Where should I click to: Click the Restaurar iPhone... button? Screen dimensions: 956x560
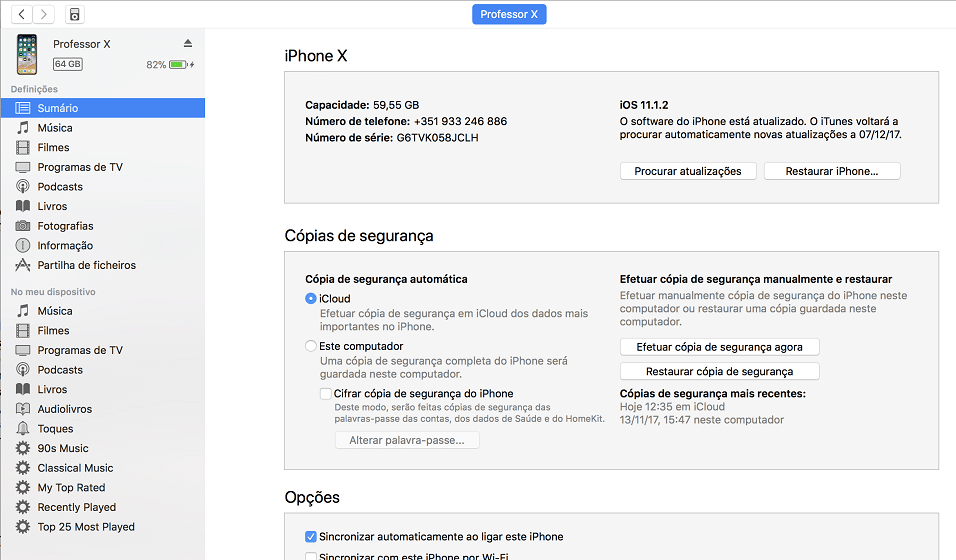pos(832,171)
